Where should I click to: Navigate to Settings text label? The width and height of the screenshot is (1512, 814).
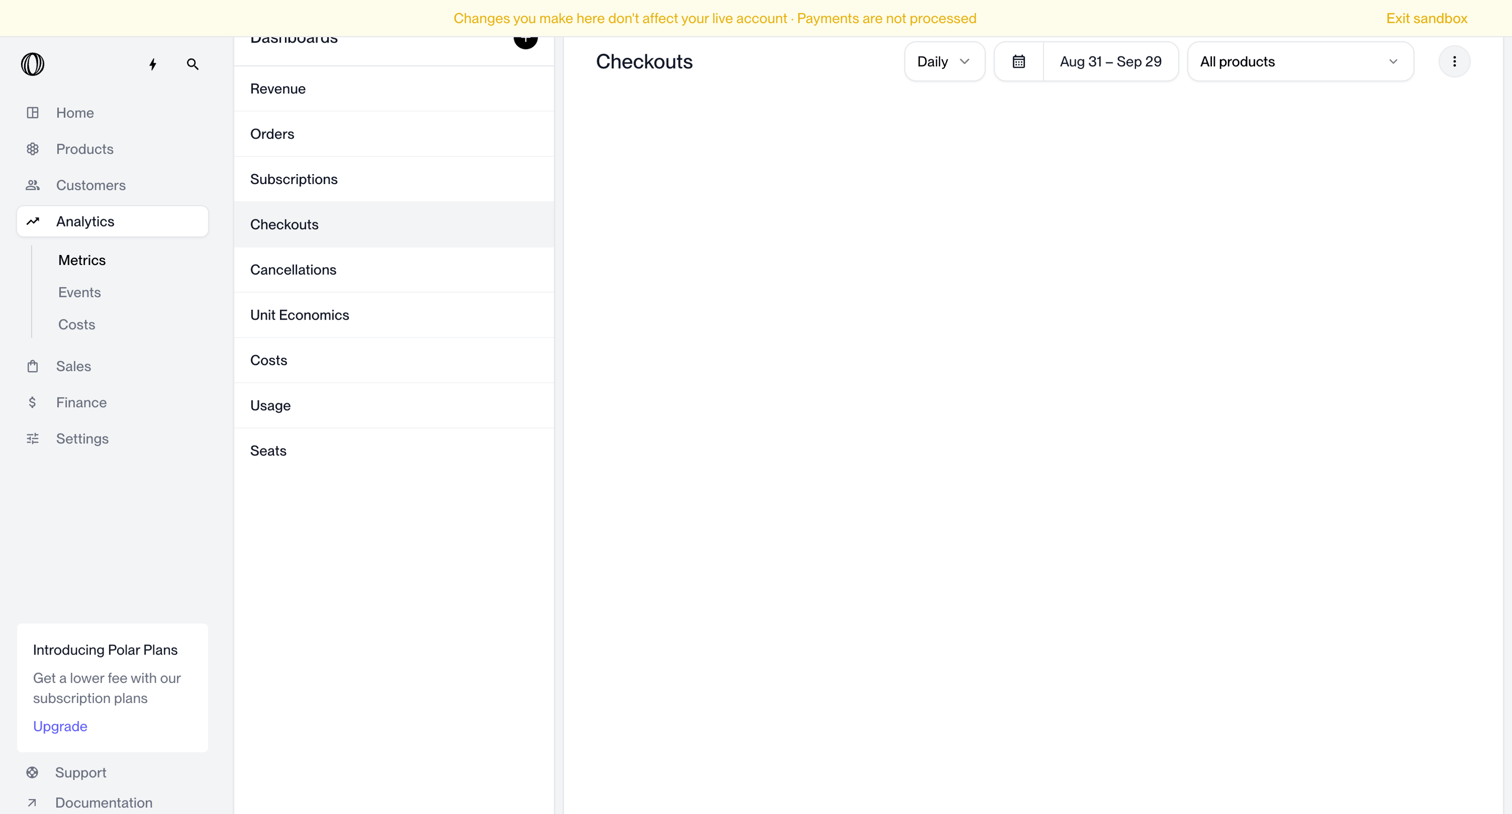tap(82, 438)
